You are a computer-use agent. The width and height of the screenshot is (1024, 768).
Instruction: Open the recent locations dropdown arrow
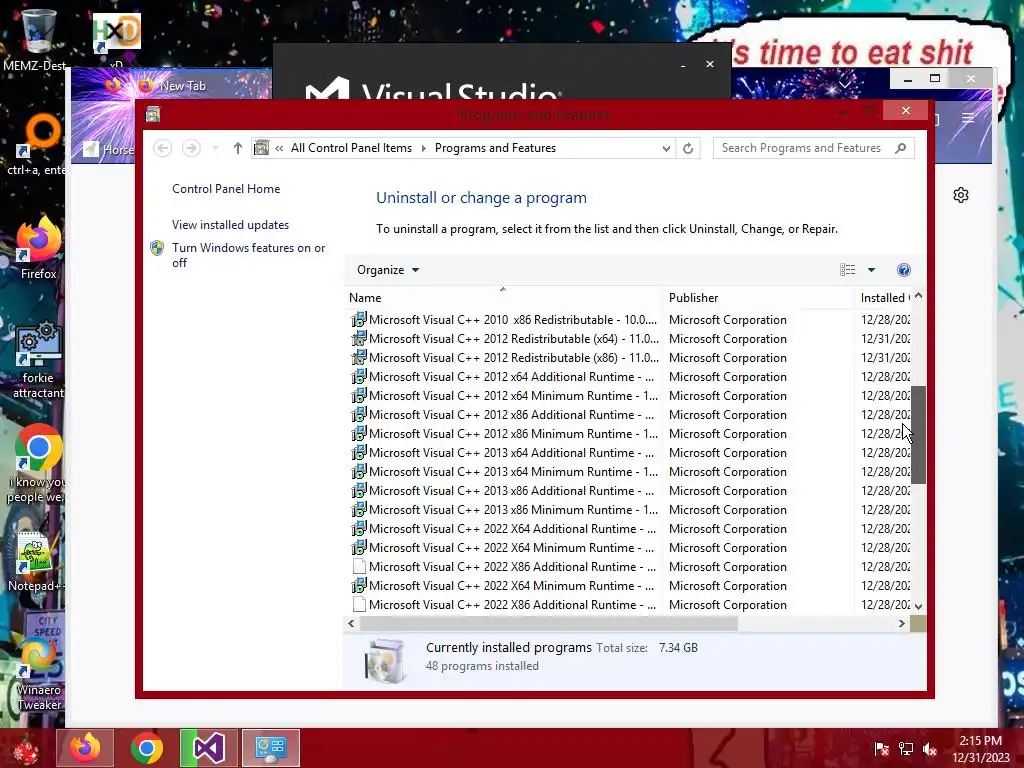coord(216,148)
